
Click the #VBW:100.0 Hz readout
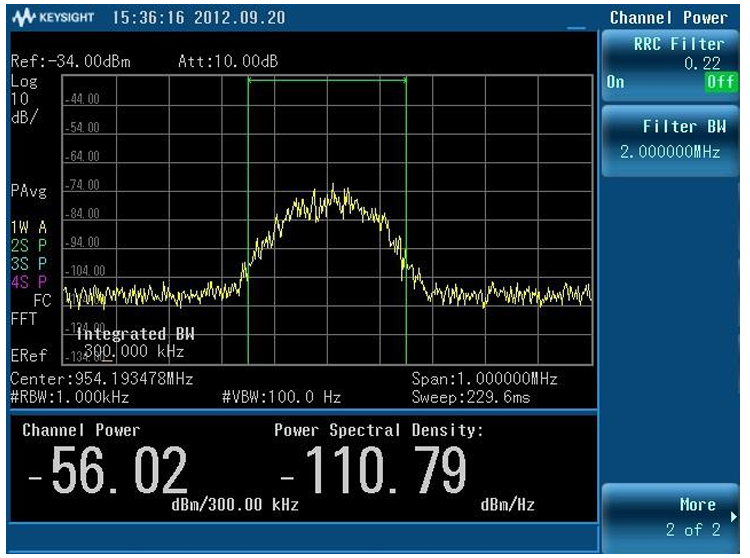click(282, 397)
